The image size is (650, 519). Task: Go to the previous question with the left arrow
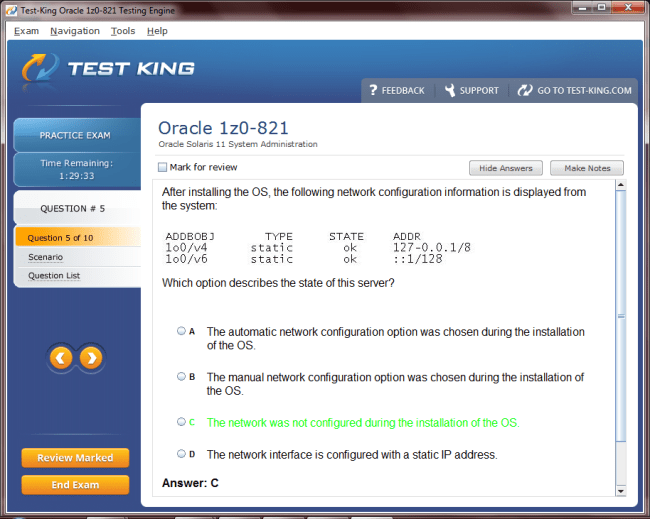coord(61,358)
